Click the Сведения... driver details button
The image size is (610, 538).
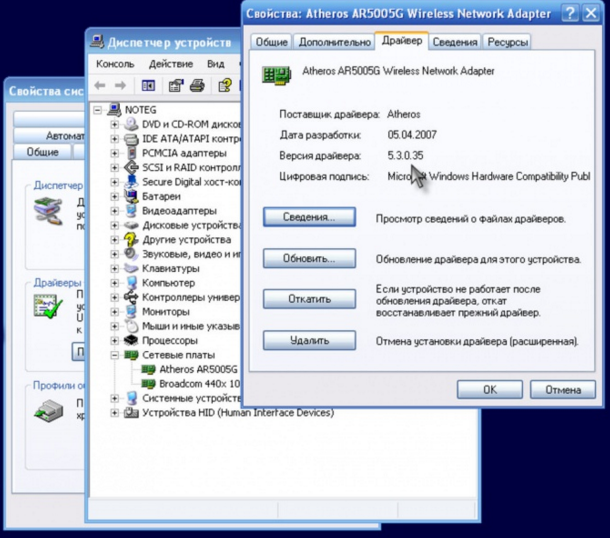tap(309, 217)
